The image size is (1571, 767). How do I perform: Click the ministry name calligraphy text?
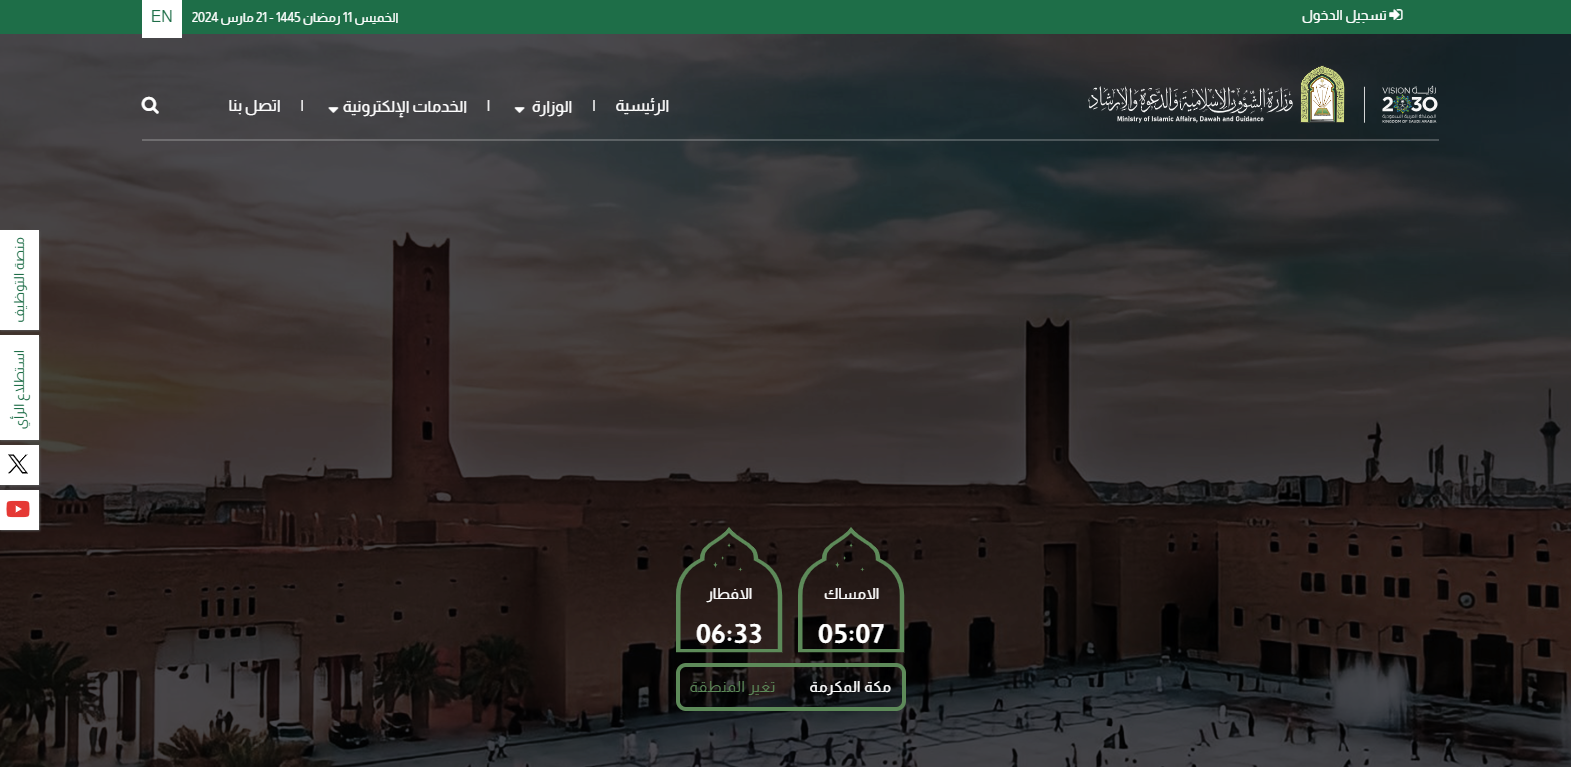click(1190, 100)
